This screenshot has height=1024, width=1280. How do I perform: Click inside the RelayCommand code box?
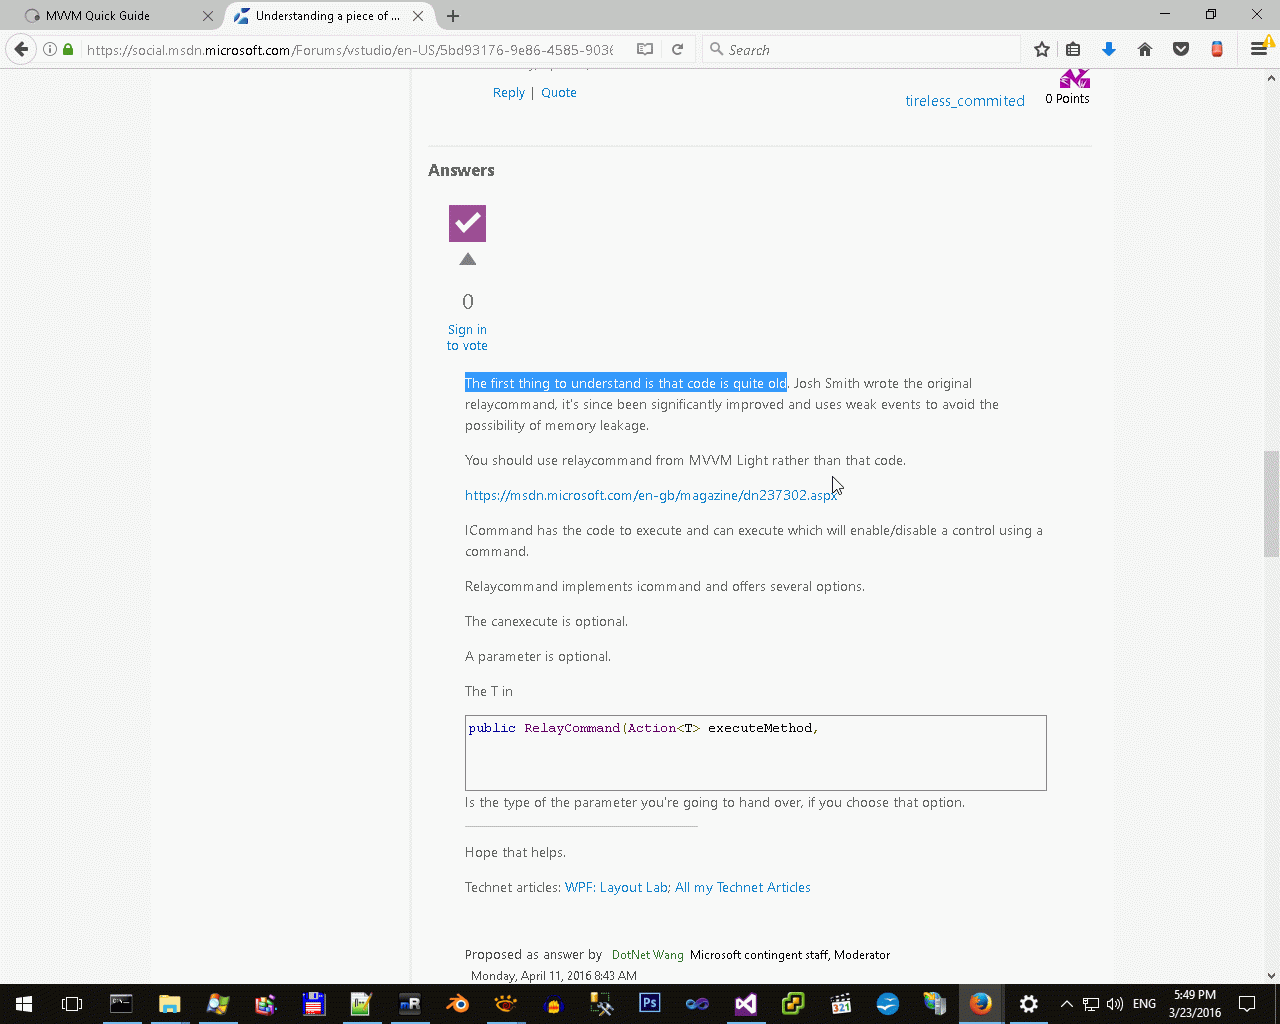756,753
